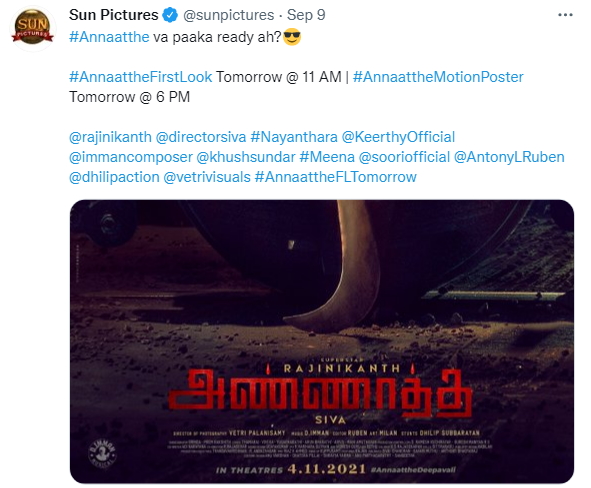This screenshot has width=591, height=488.
Task: Open the #AnnaattheMotionPoster hashtag
Action: pos(438,77)
